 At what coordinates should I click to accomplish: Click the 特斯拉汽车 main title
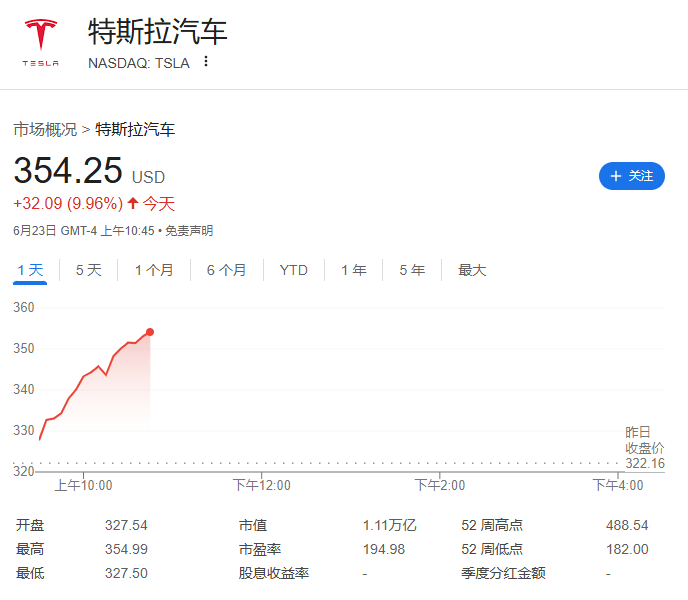(158, 32)
